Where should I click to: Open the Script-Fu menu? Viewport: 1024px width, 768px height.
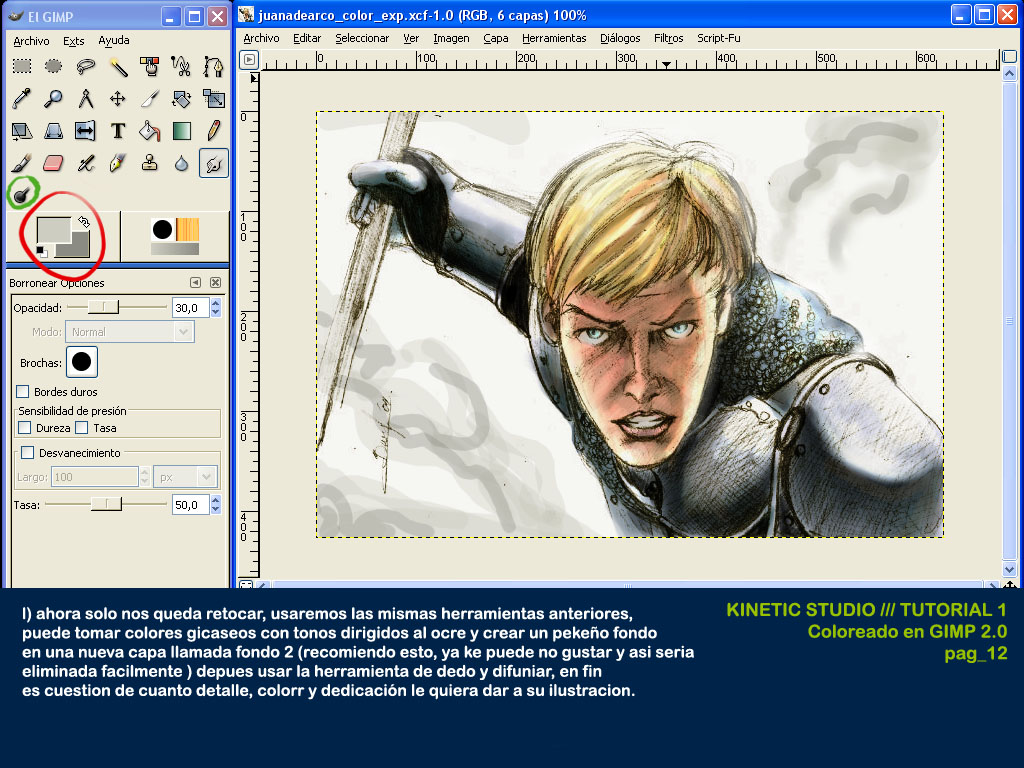point(719,38)
